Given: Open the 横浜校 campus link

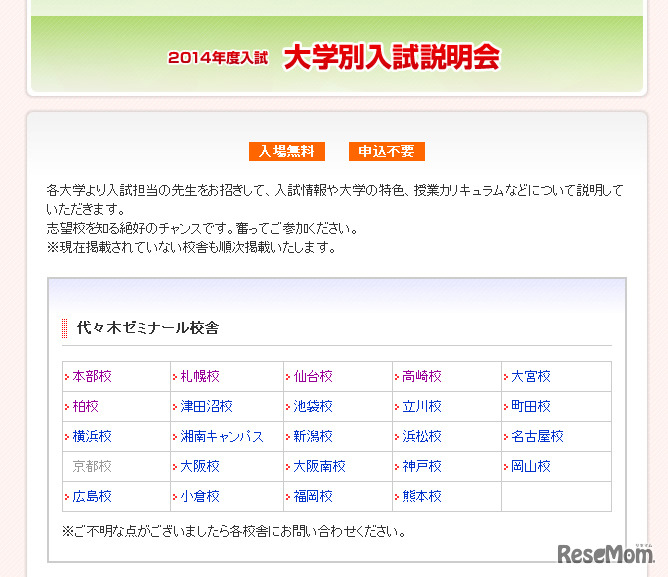Looking at the screenshot, I should tap(92, 436).
